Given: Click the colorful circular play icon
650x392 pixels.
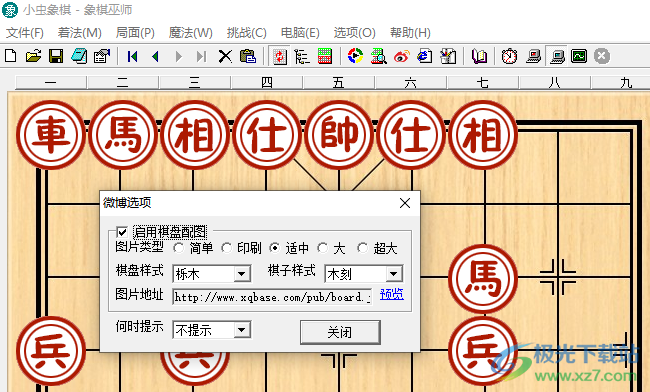Looking at the screenshot, I should point(355,56).
